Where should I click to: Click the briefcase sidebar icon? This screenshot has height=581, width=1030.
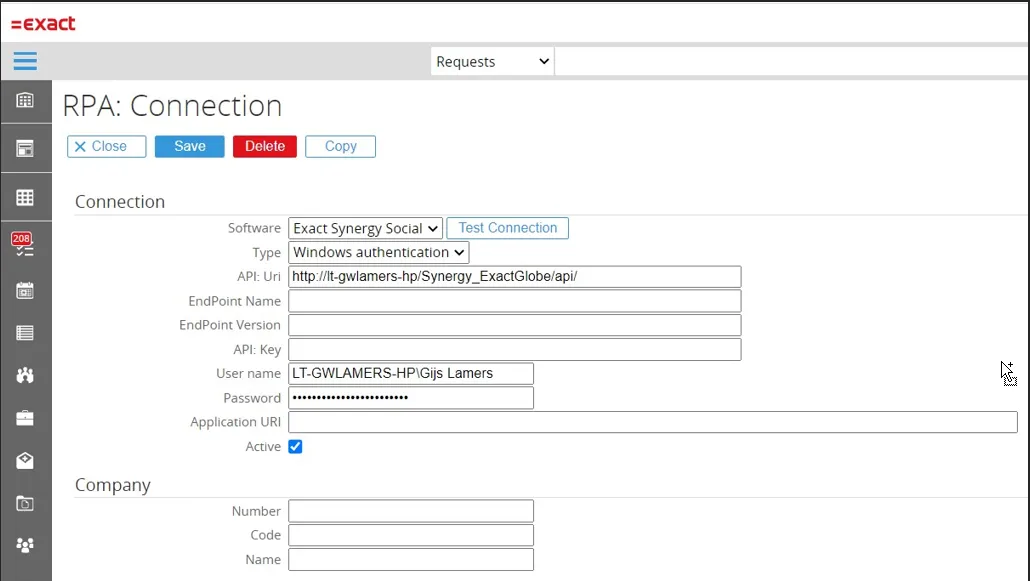tap(25, 418)
